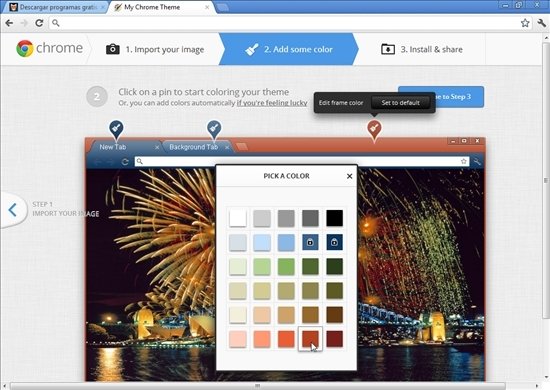Viewport: 550px width, 390px height.
Task: Pick the medium blue swatch
Action: pyautogui.click(x=286, y=242)
